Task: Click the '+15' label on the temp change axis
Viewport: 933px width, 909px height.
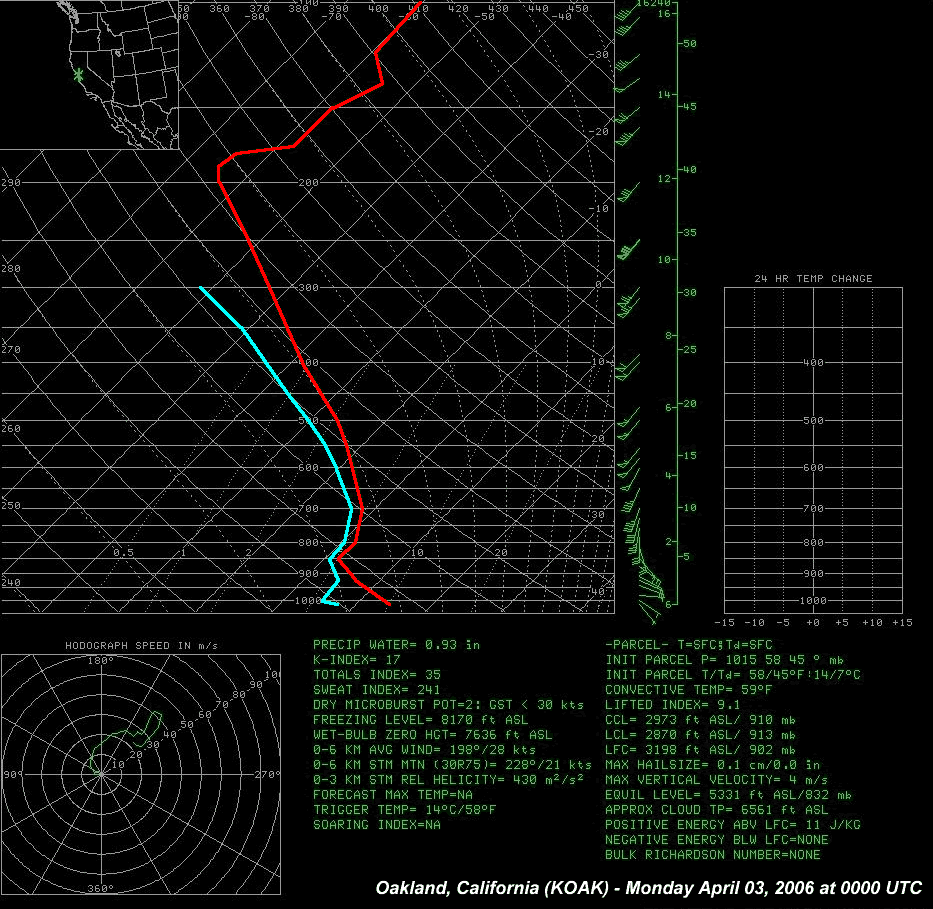Action: click(x=902, y=622)
